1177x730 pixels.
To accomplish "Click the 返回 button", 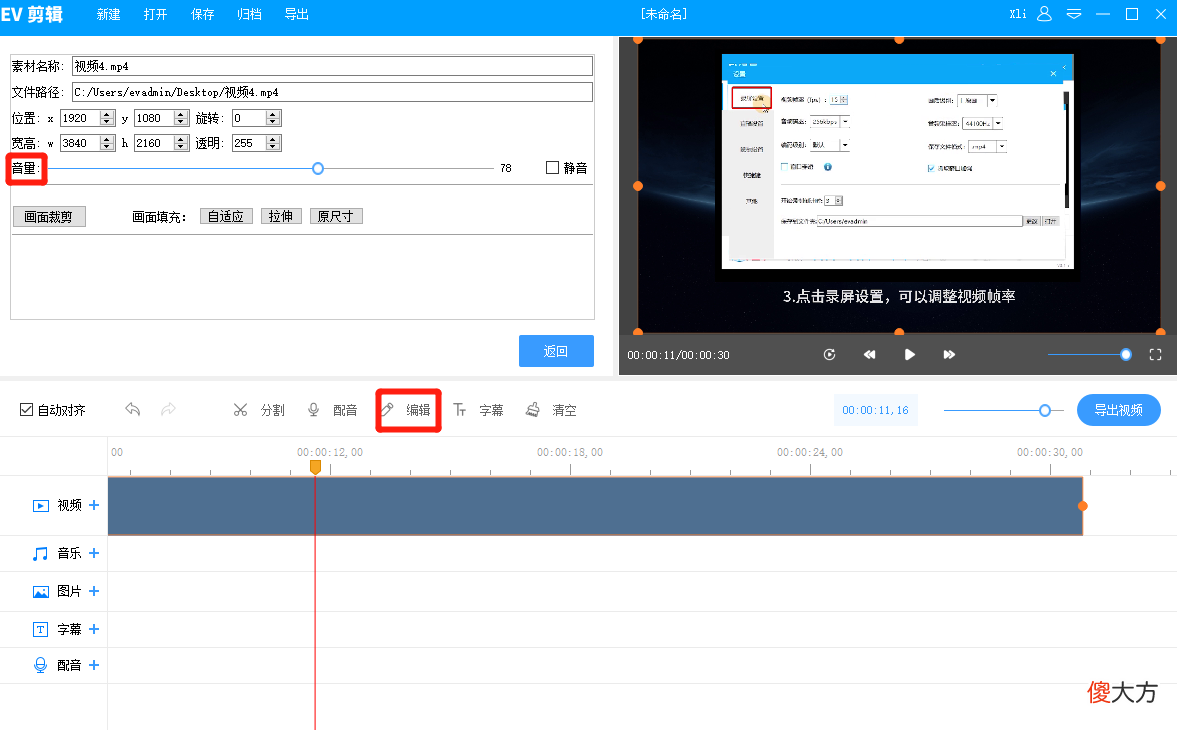I will point(556,351).
